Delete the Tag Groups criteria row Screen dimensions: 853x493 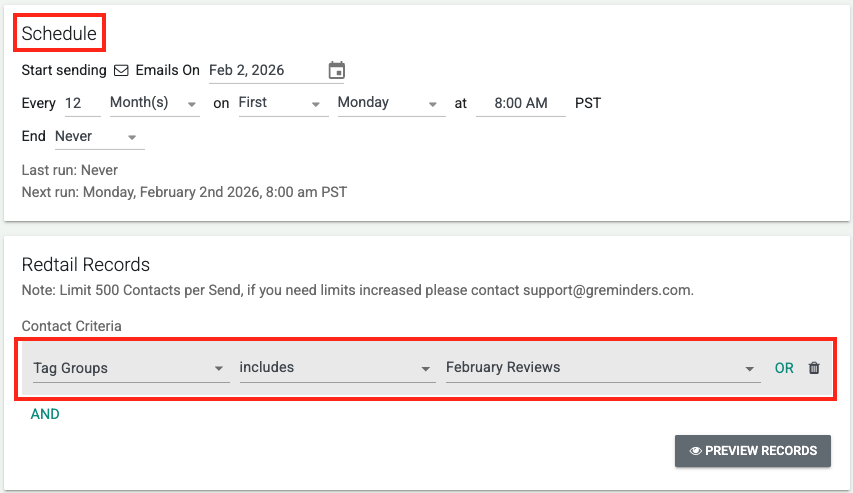[x=814, y=368]
